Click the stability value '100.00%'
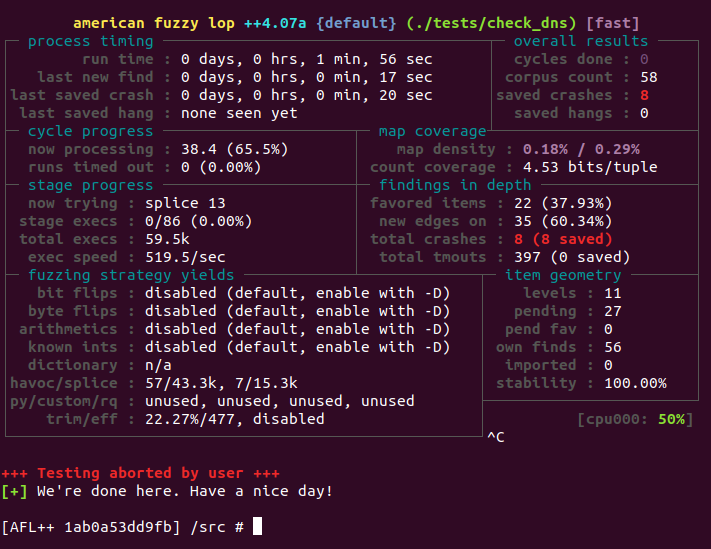 point(635,384)
